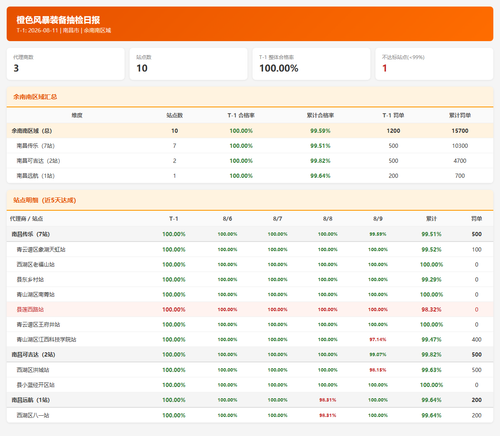Image resolution: width=500 pixels, height=436 pixels.
Task: Select the cumulative rate 99.29%
Action: 431,279
